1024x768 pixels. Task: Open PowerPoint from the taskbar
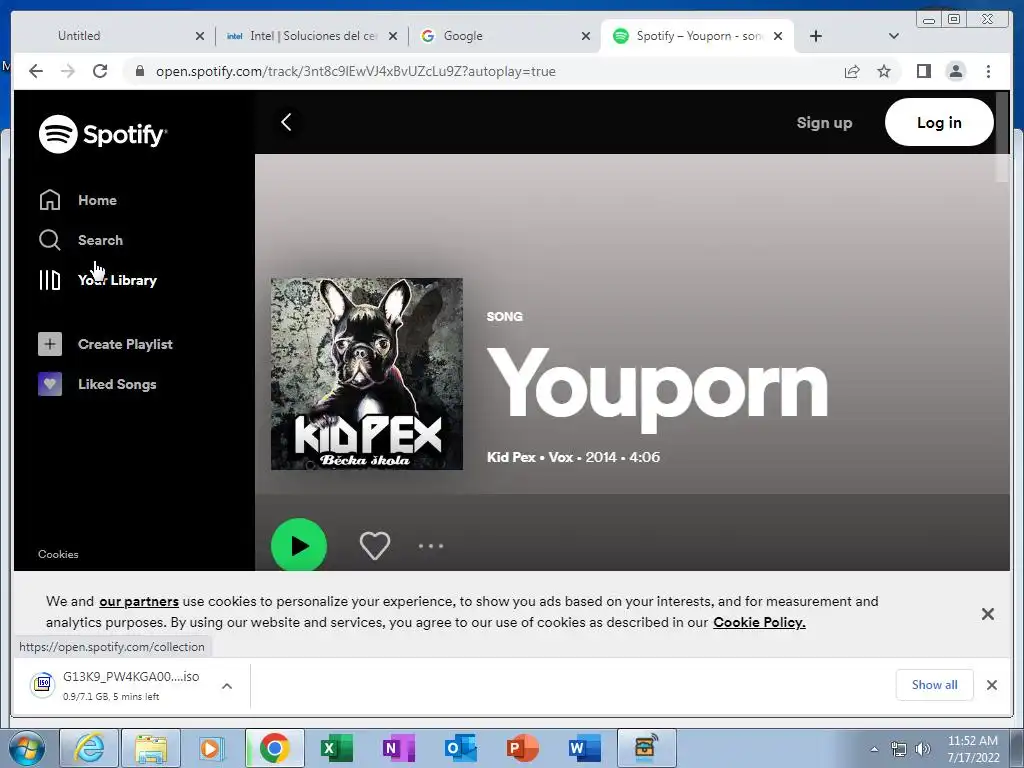[522, 748]
